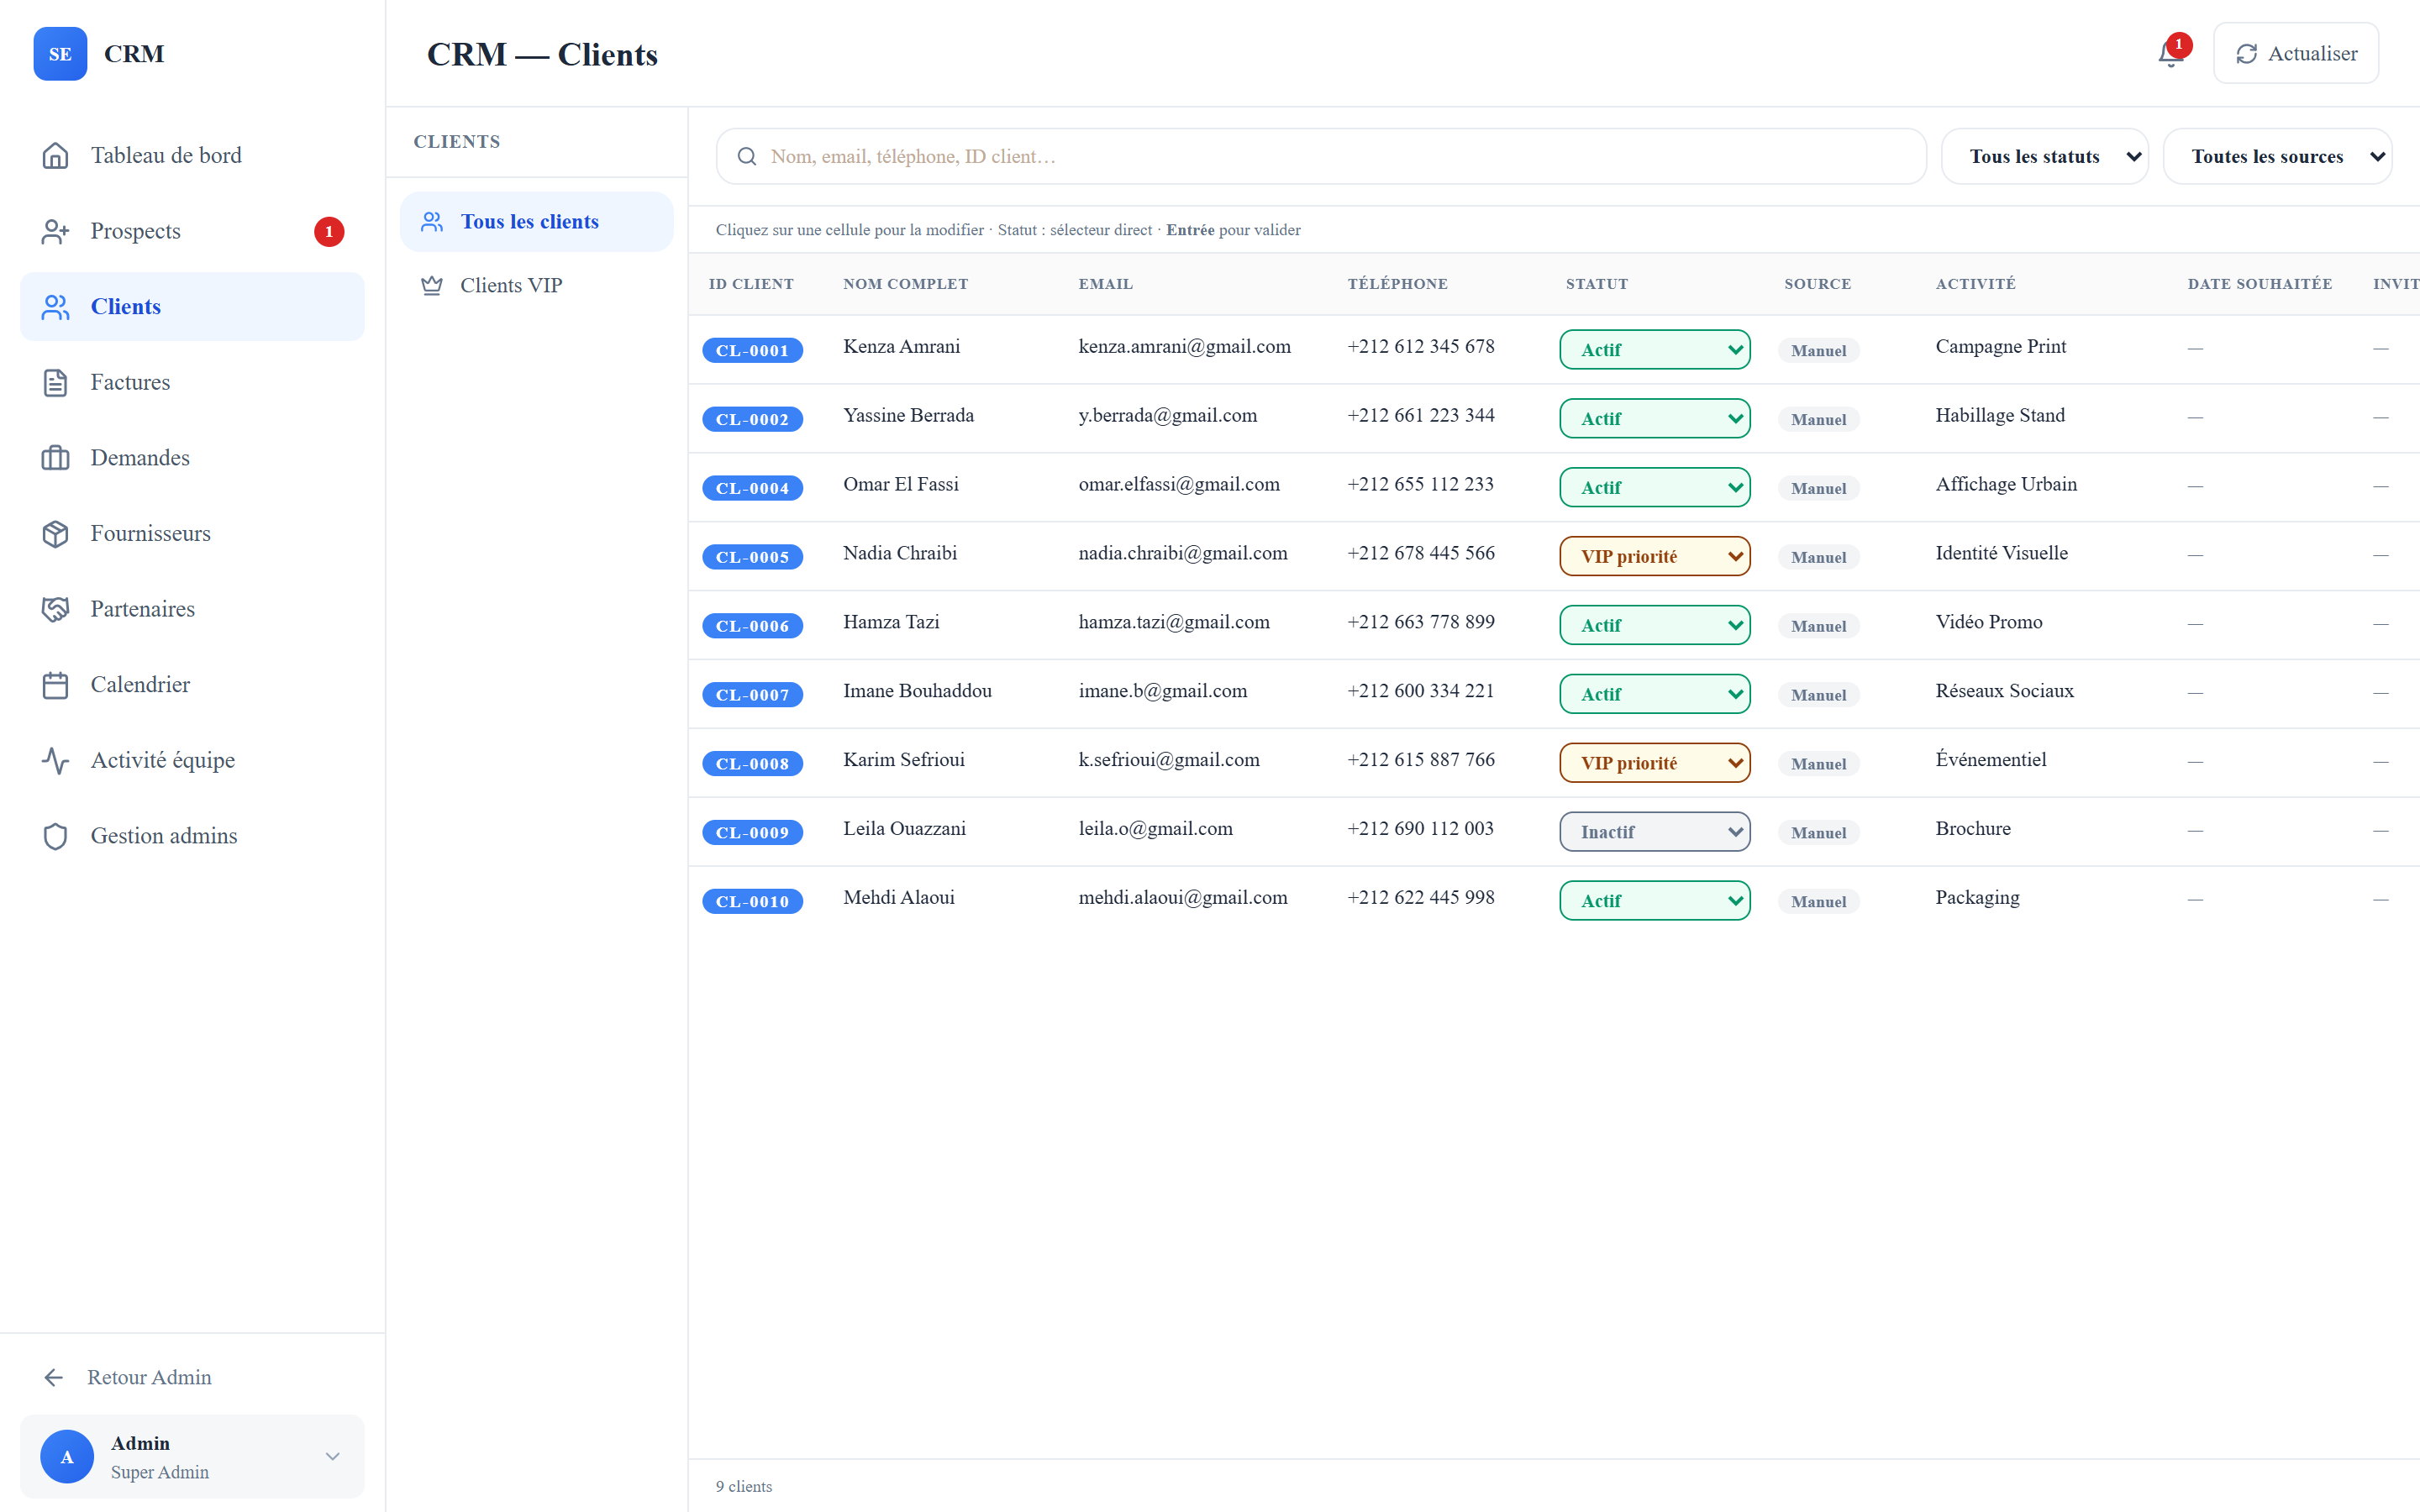
Task: Click the Calendrier calendar icon
Action: 56,685
